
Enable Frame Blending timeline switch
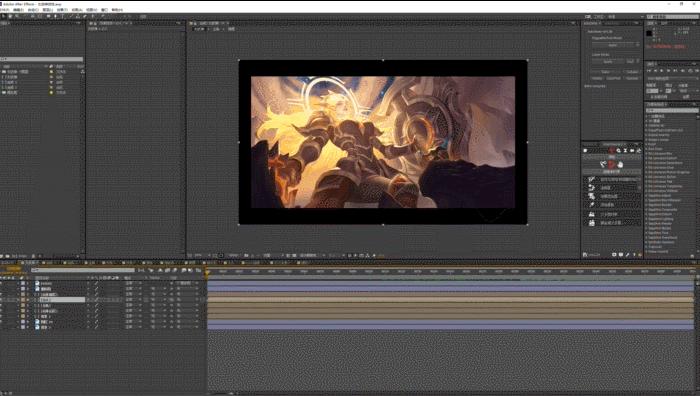(167, 270)
